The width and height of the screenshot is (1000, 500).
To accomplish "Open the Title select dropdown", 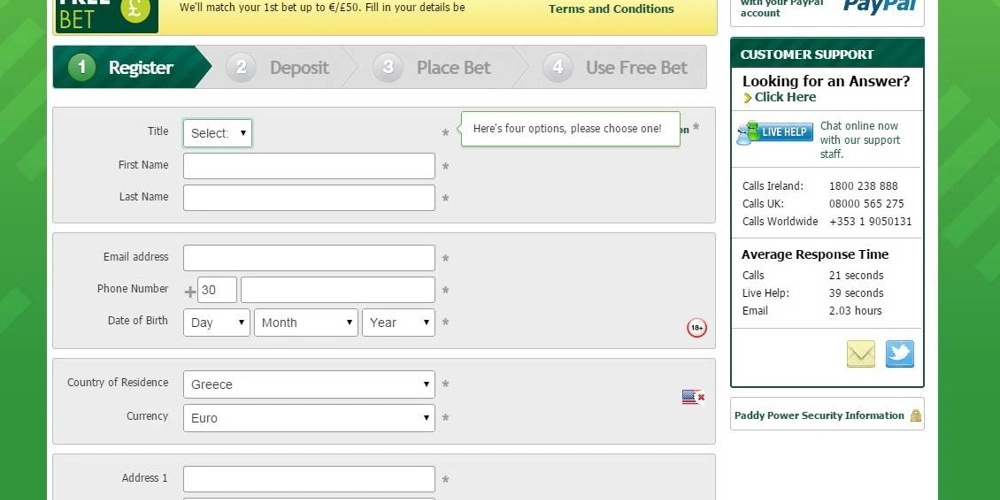I will (217, 133).
